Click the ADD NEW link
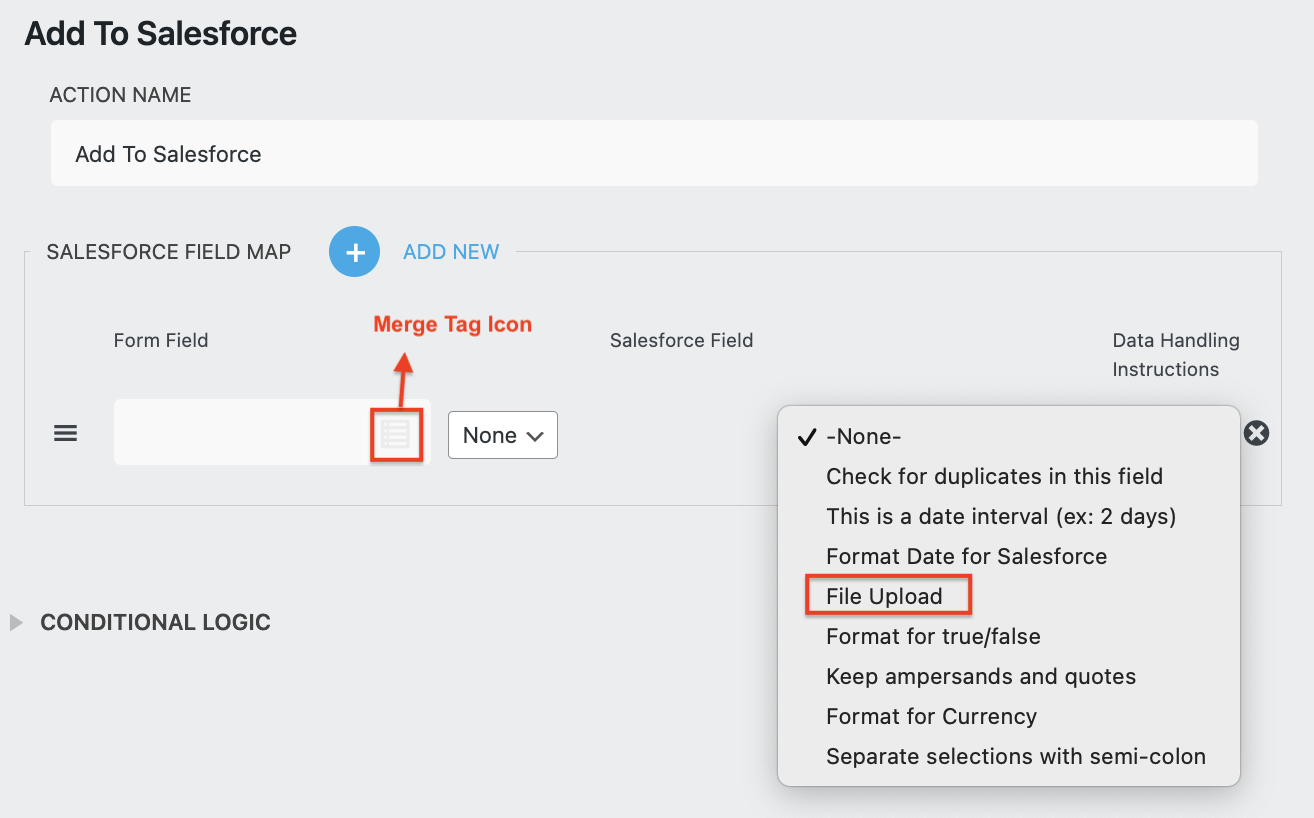 coord(450,251)
